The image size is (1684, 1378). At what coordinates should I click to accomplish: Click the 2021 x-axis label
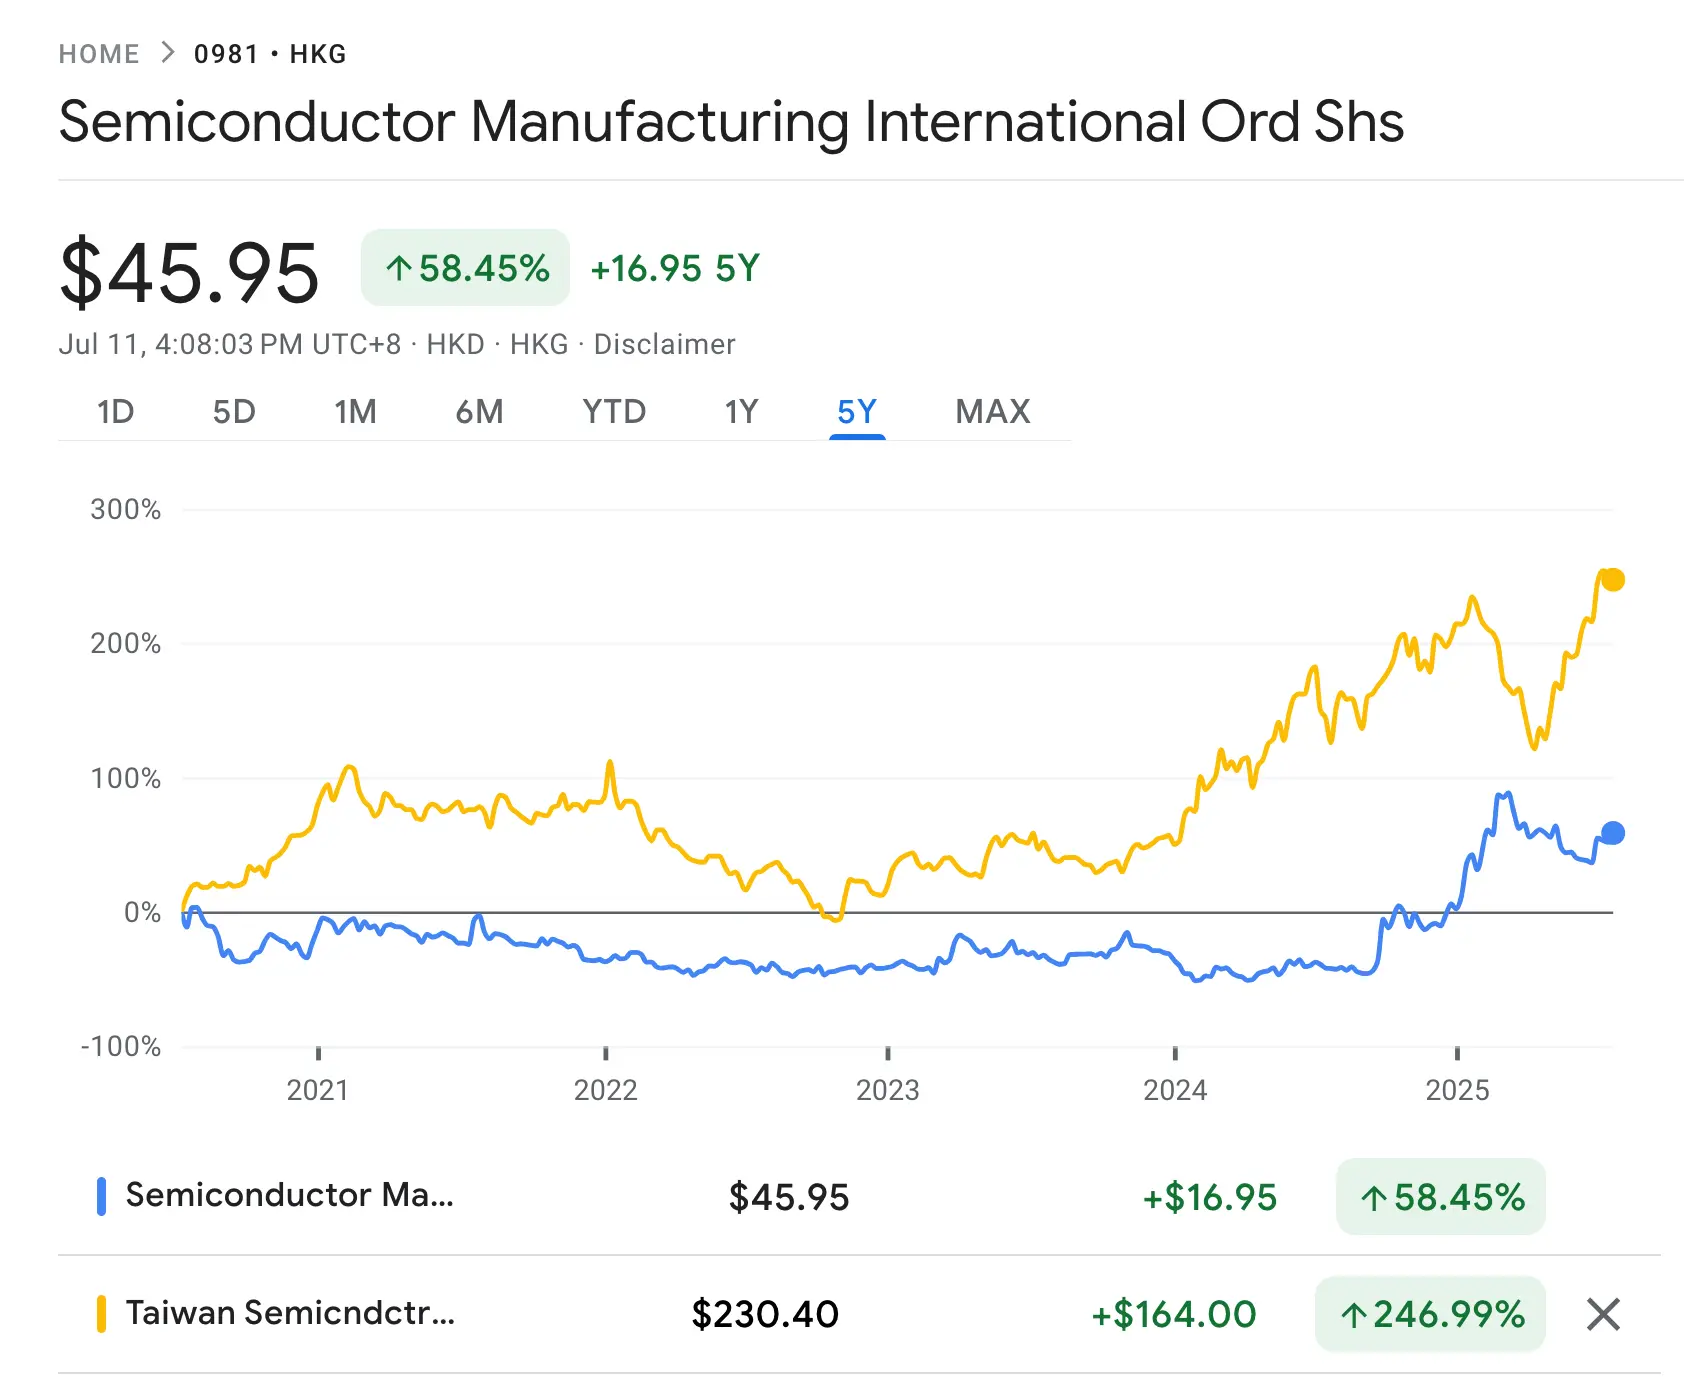point(318,1090)
